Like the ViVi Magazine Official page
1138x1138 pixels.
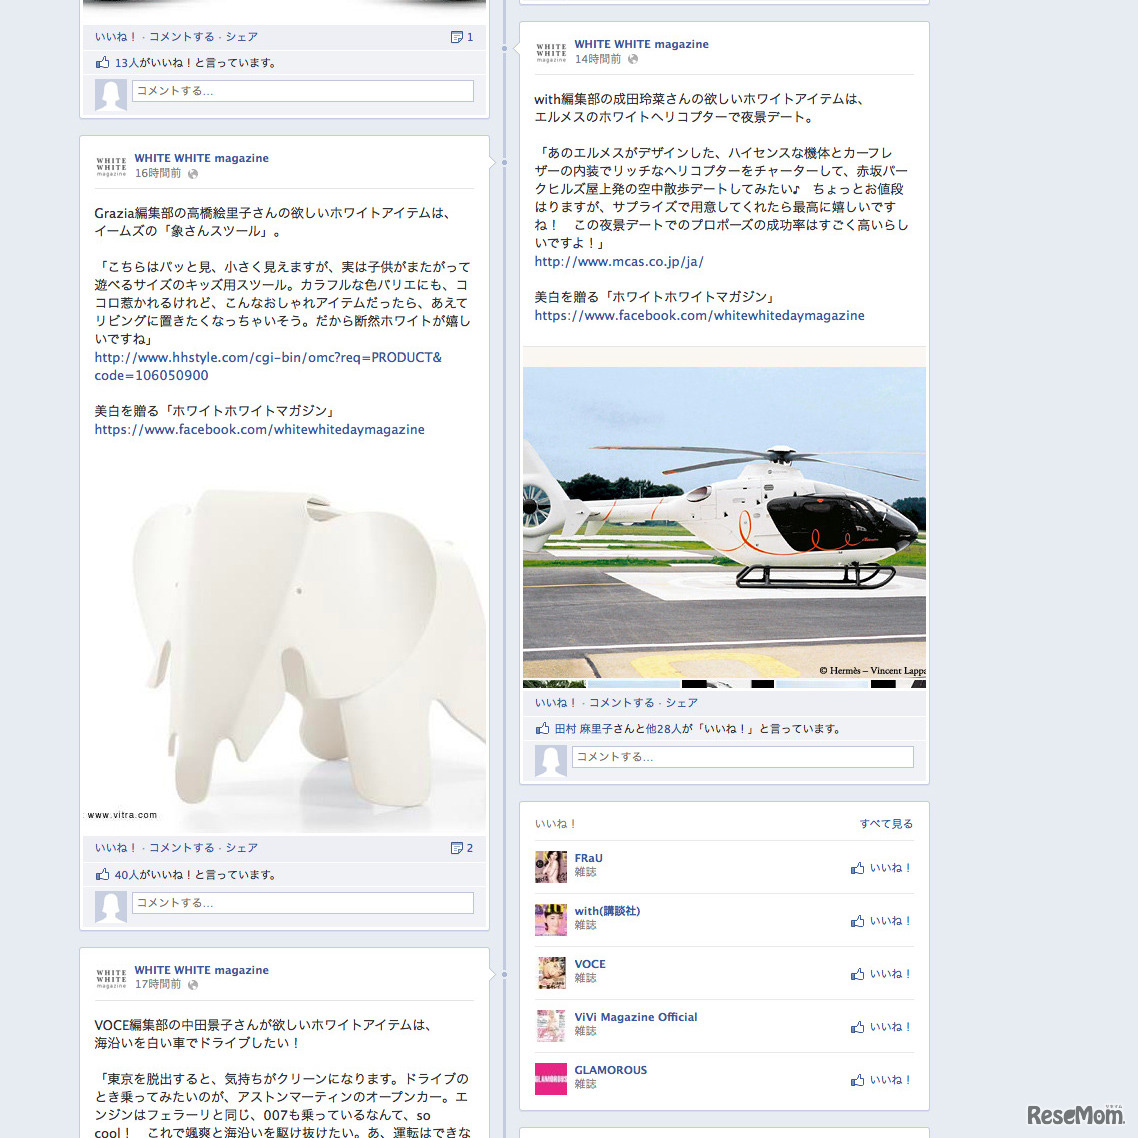pyautogui.click(x=880, y=1026)
